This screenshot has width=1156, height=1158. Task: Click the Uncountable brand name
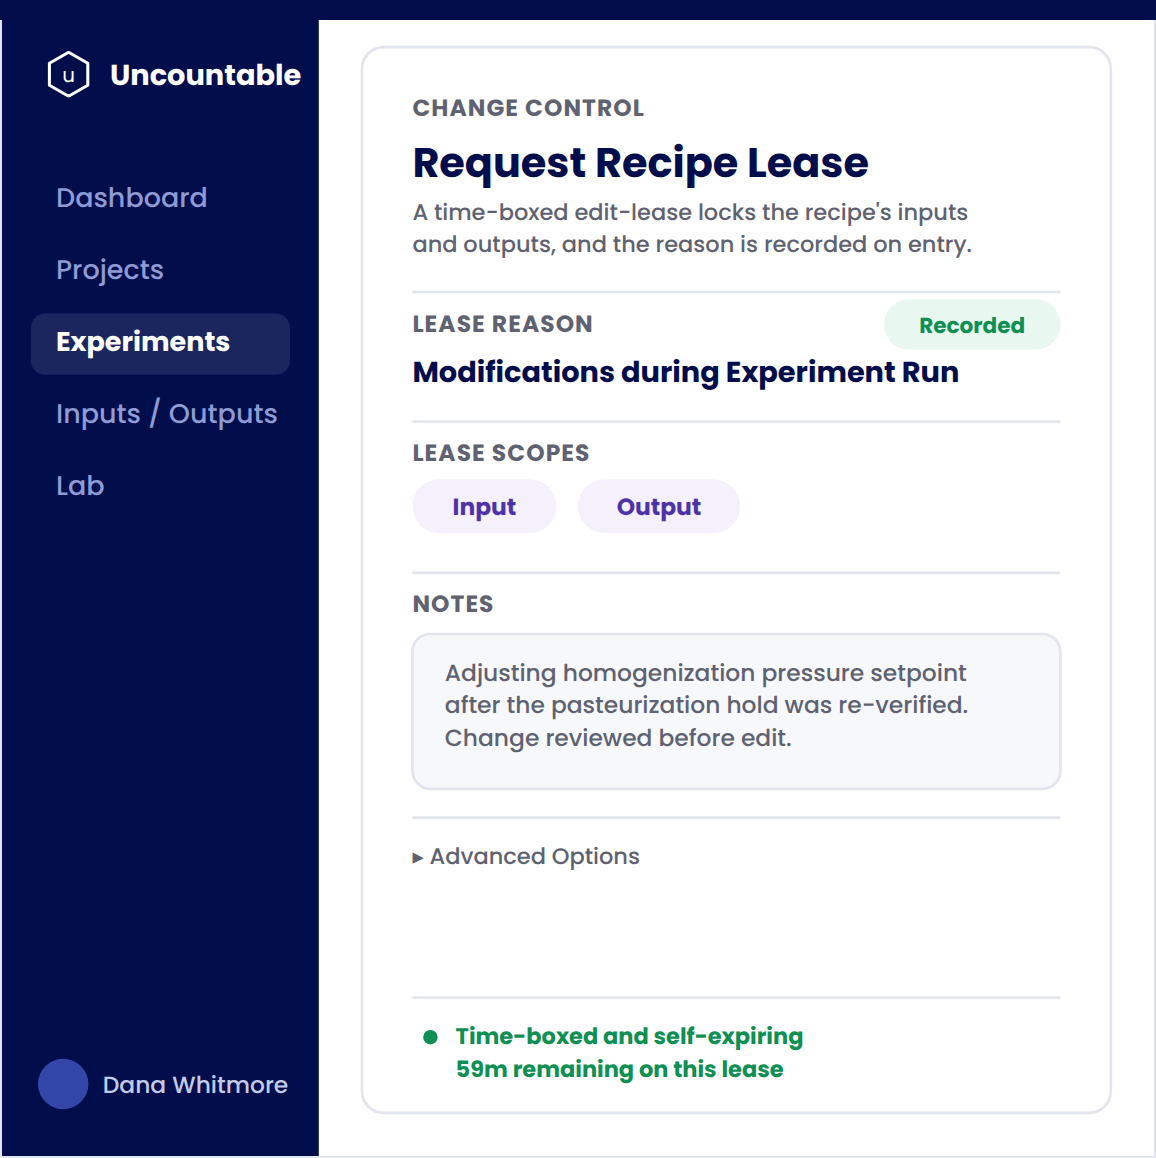[205, 75]
